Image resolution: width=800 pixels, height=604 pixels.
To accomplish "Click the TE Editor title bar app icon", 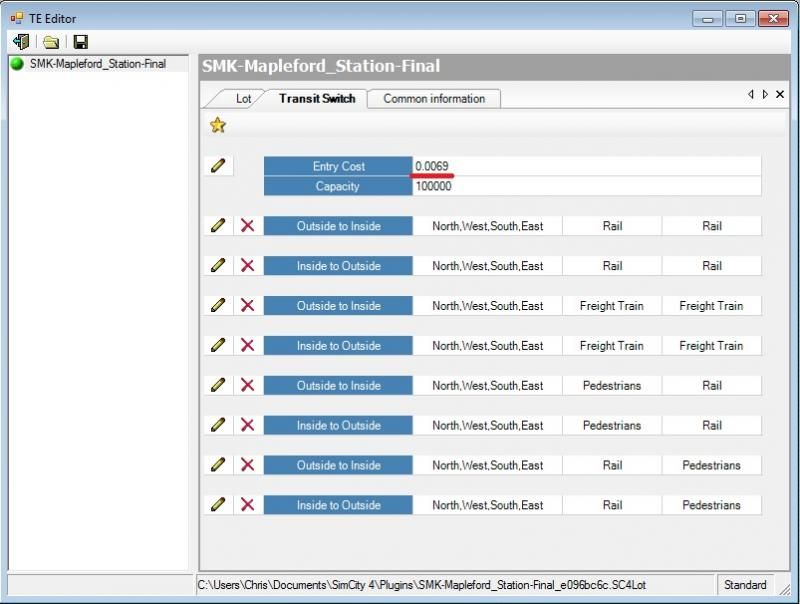I will (x=17, y=18).
